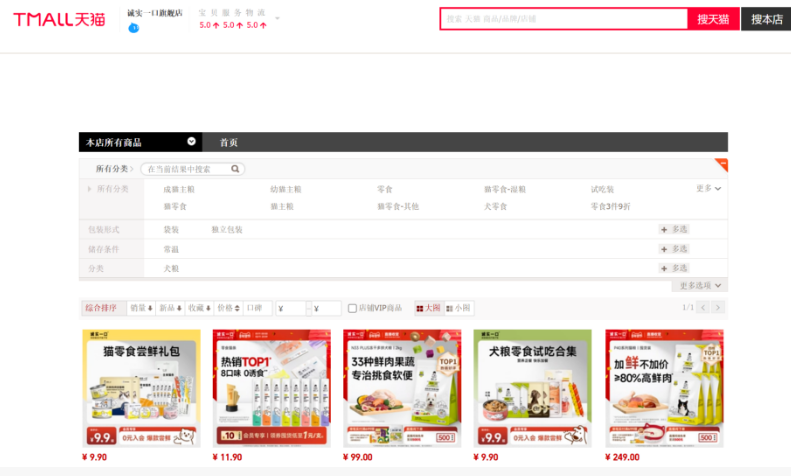Expand the 本店所有商品 dropdown arrow

pos(191,142)
